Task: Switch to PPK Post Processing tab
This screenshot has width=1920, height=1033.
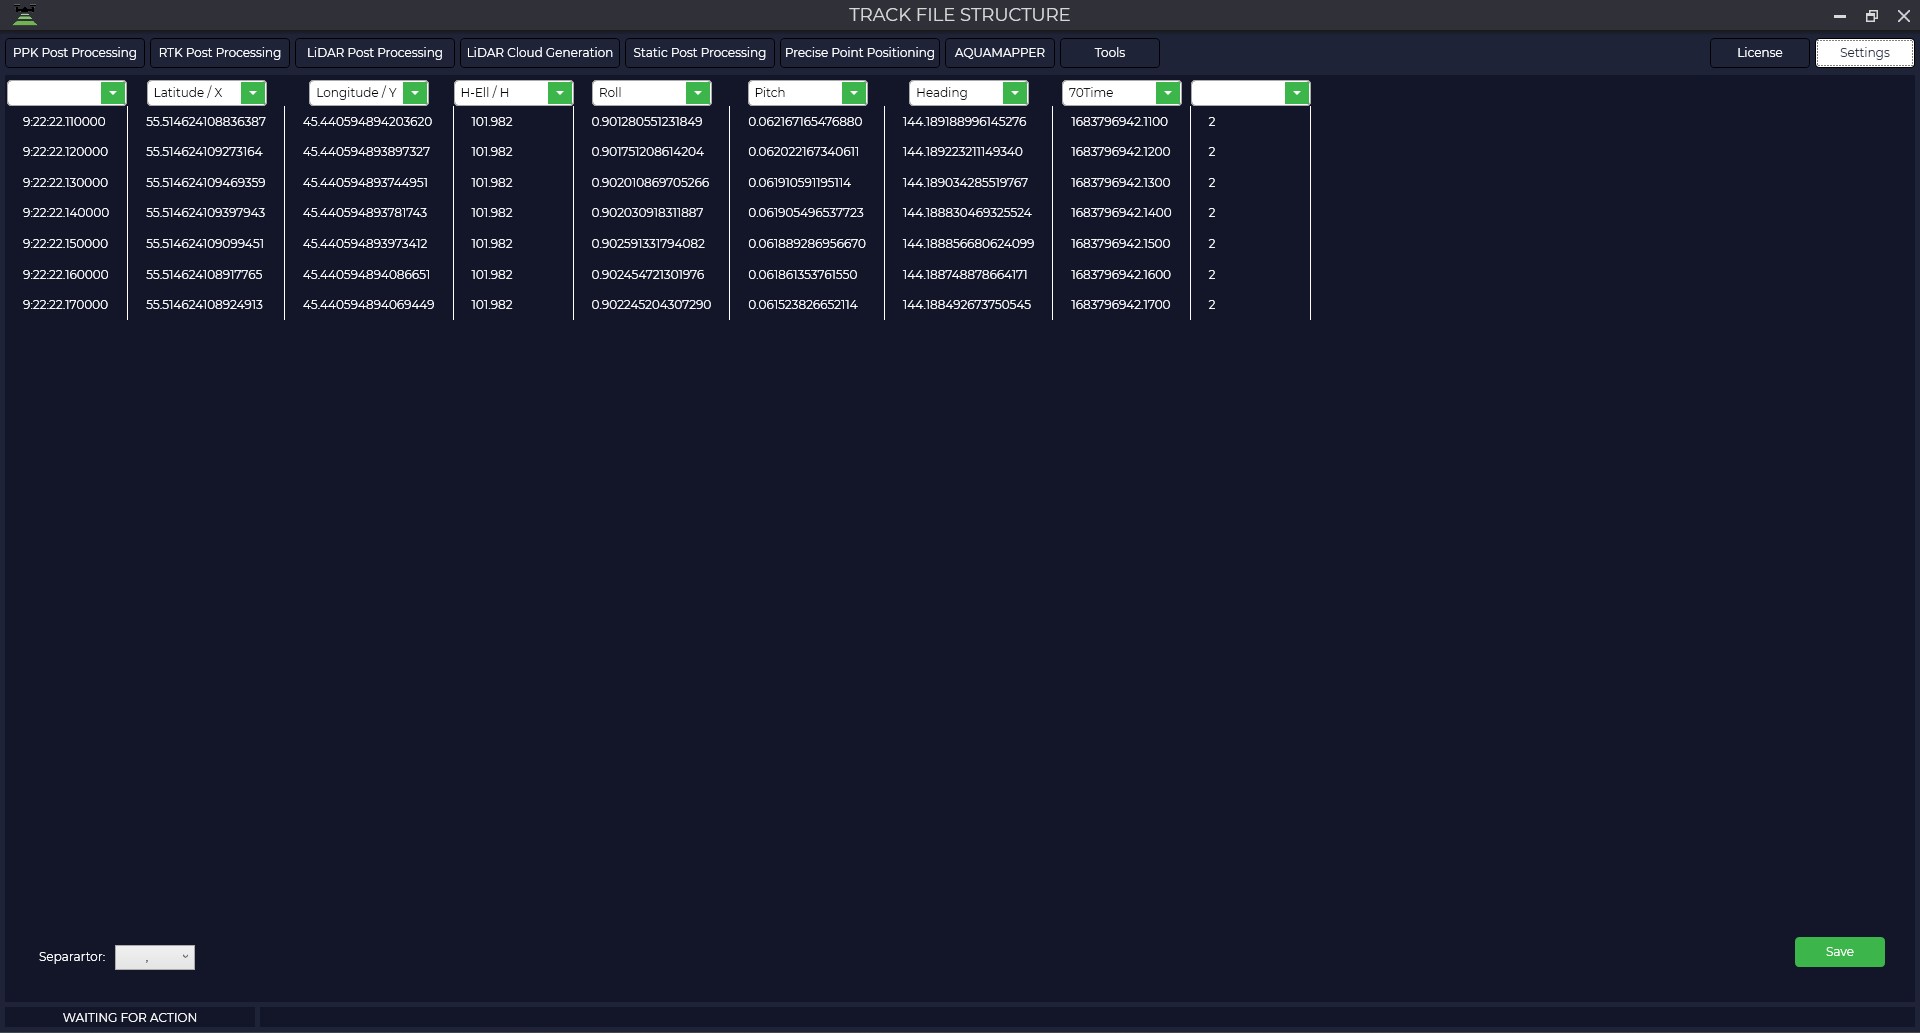Action: 75,53
